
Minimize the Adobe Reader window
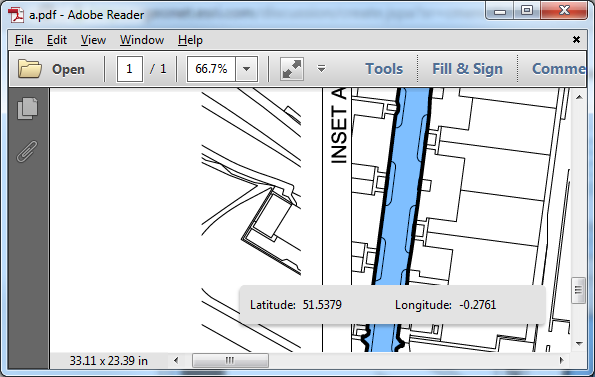click(x=500, y=11)
